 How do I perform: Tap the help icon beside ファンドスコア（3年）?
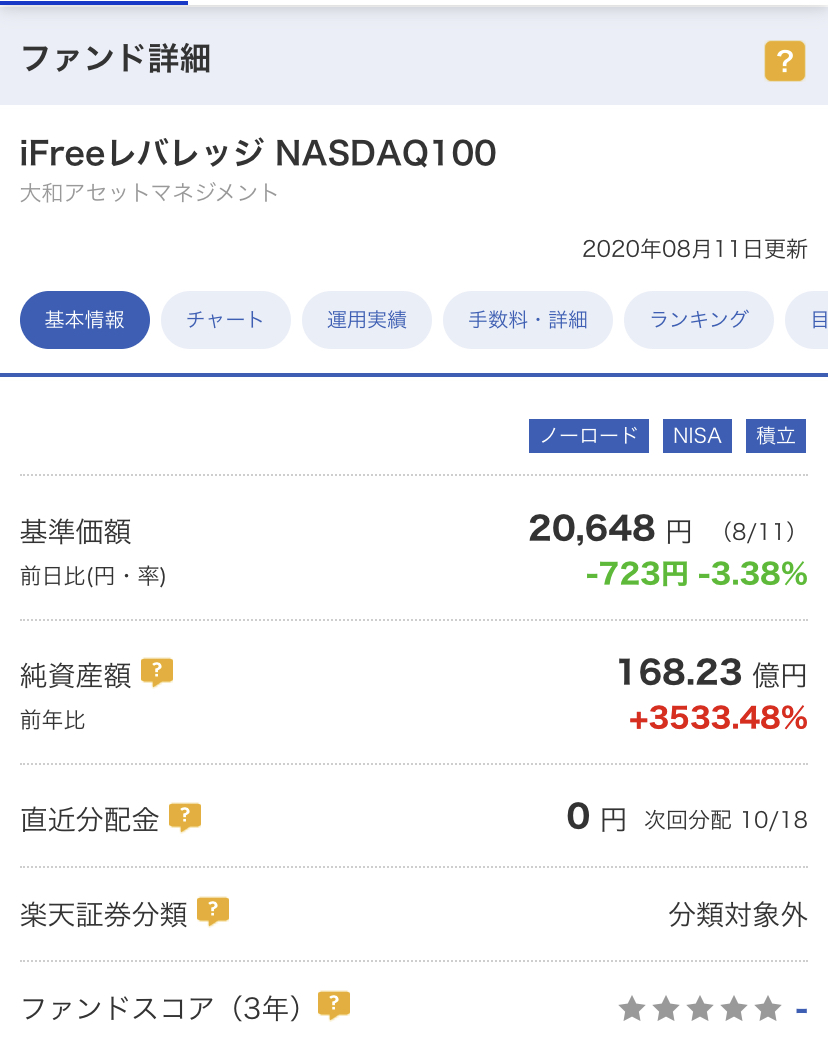tap(334, 1004)
